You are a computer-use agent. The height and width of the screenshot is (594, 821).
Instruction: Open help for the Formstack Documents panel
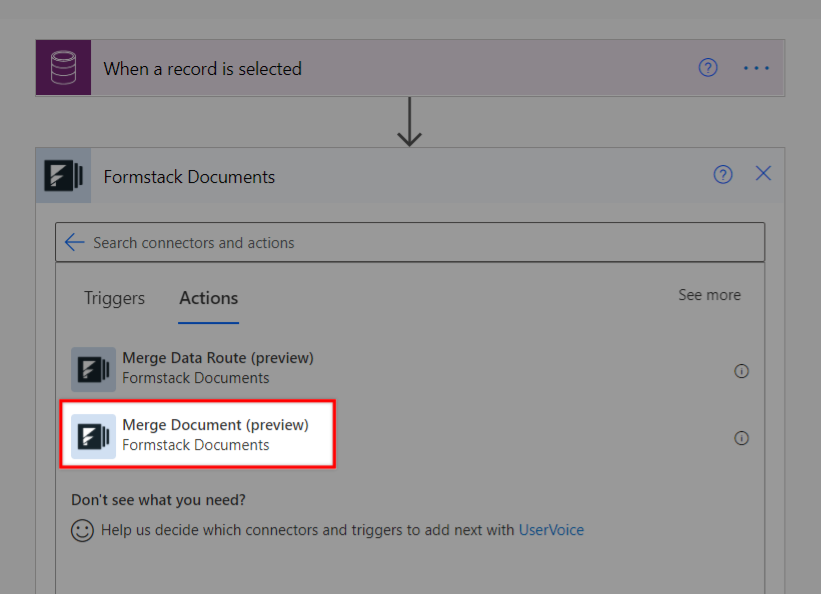pos(723,175)
